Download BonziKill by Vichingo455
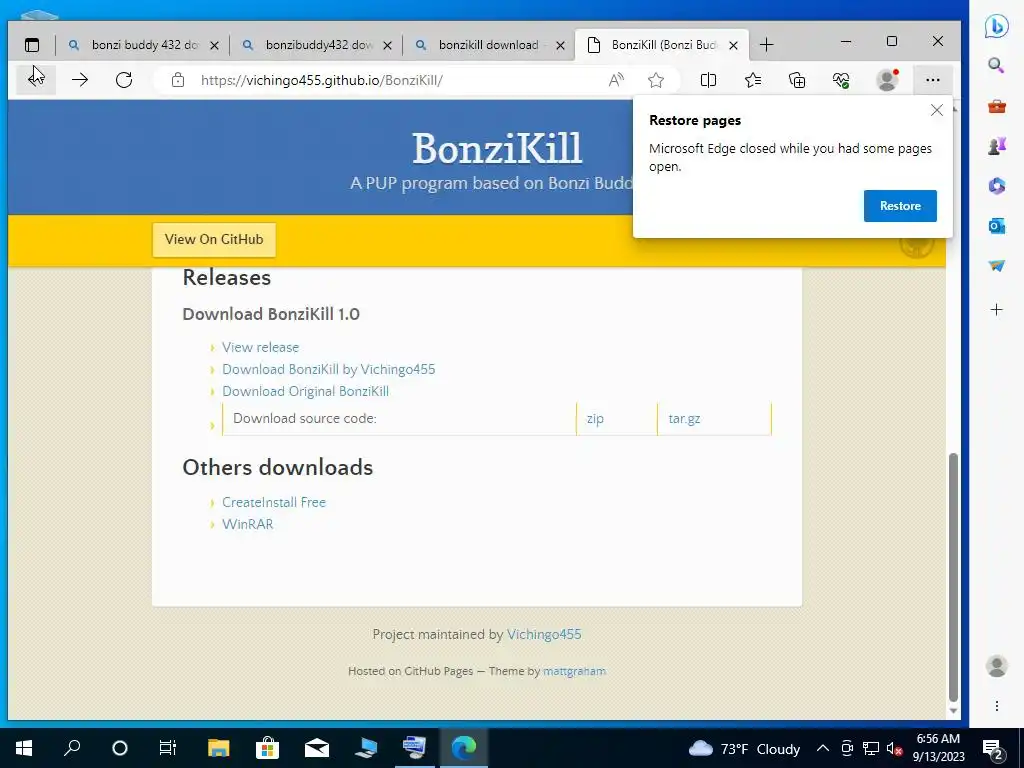1024x768 pixels. tap(328, 370)
